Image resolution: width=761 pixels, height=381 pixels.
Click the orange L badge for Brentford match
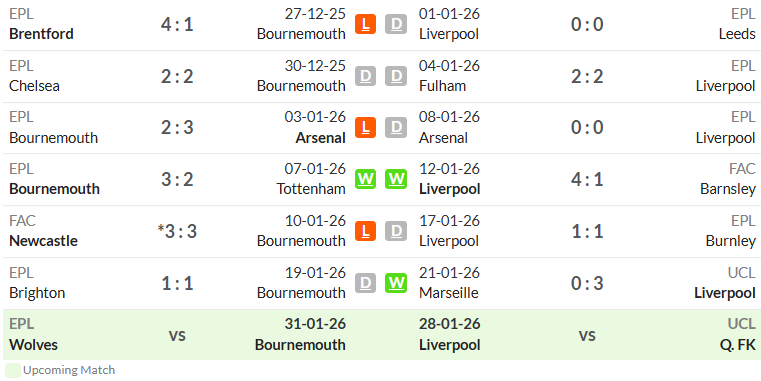365,24
